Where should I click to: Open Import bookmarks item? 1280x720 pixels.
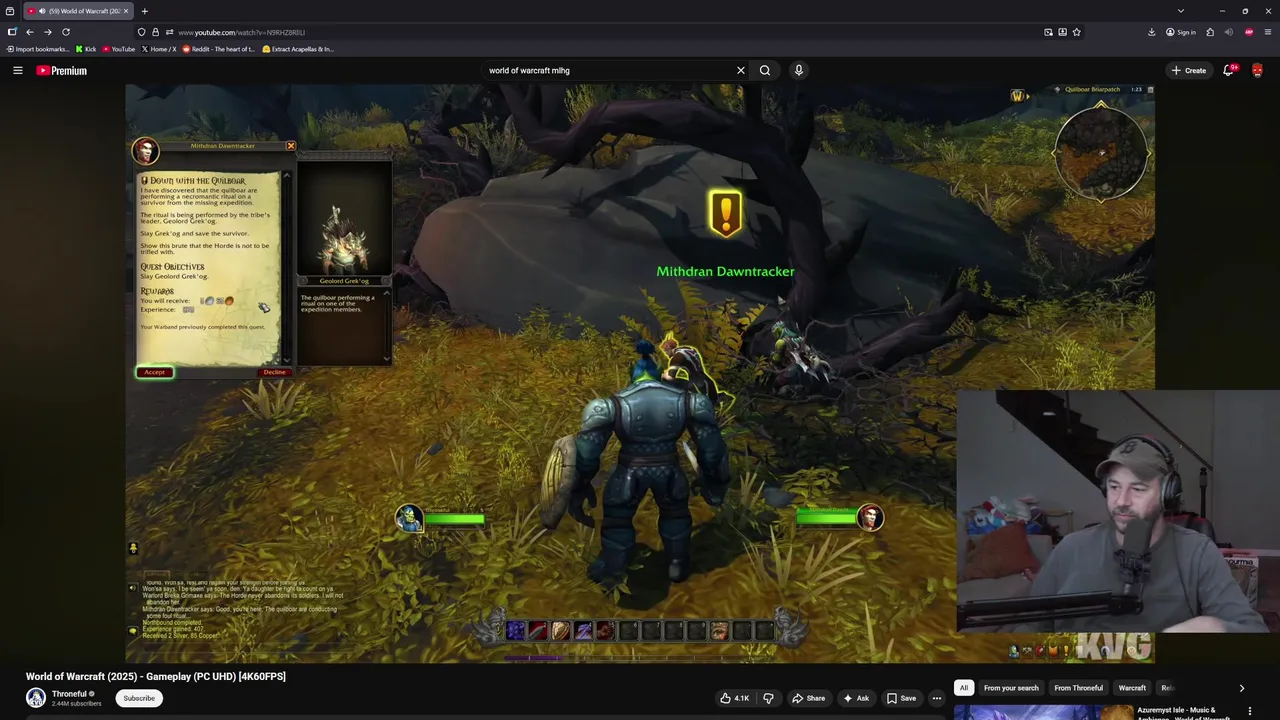(x=38, y=49)
